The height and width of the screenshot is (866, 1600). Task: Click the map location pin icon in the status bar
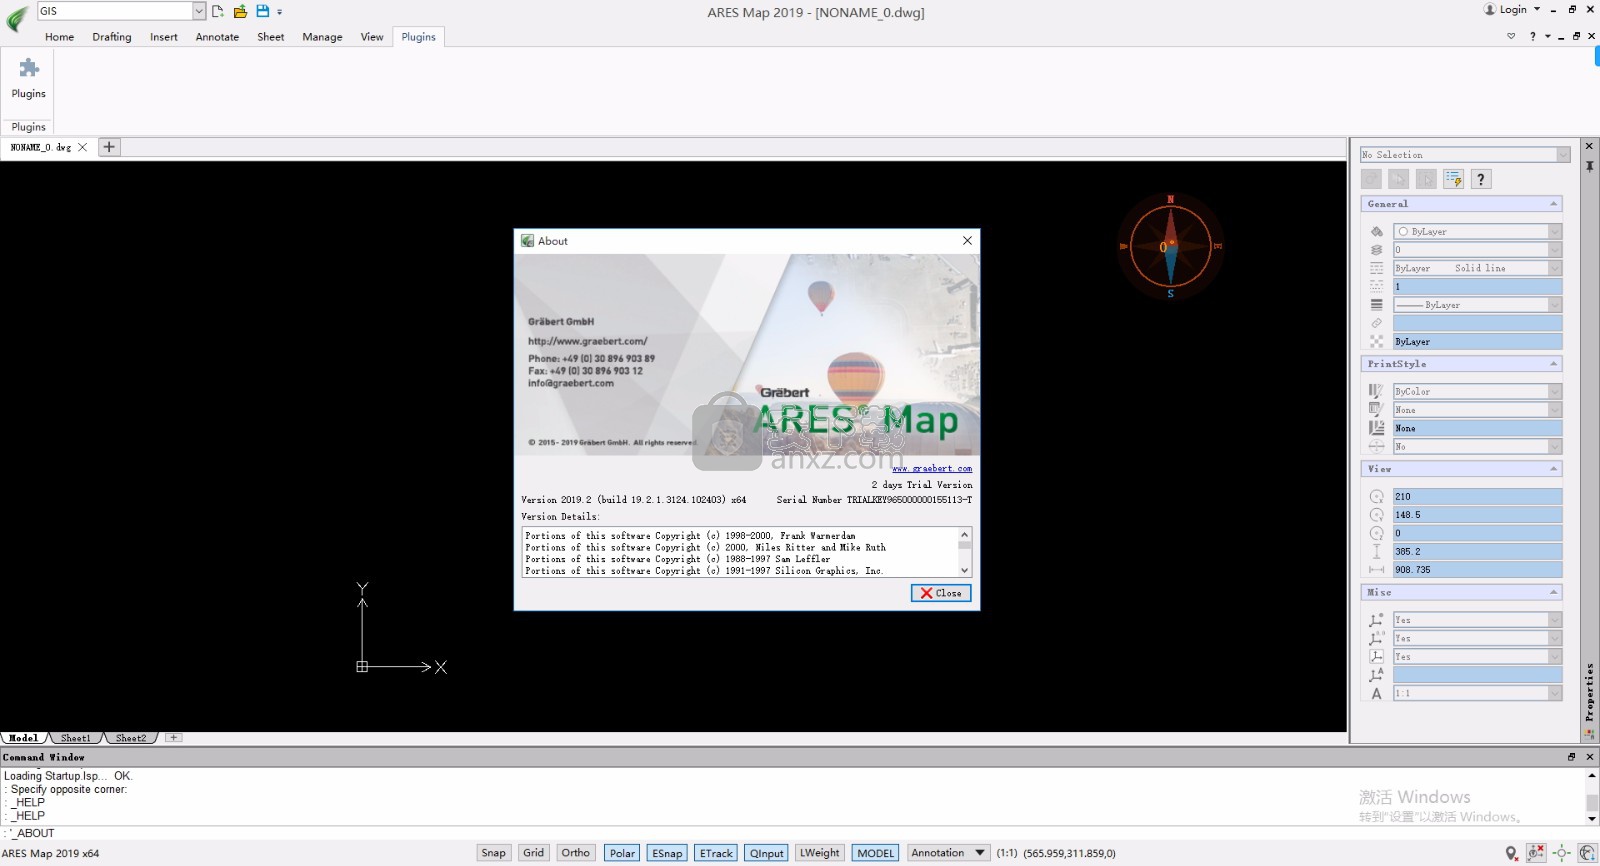(1511, 853)
